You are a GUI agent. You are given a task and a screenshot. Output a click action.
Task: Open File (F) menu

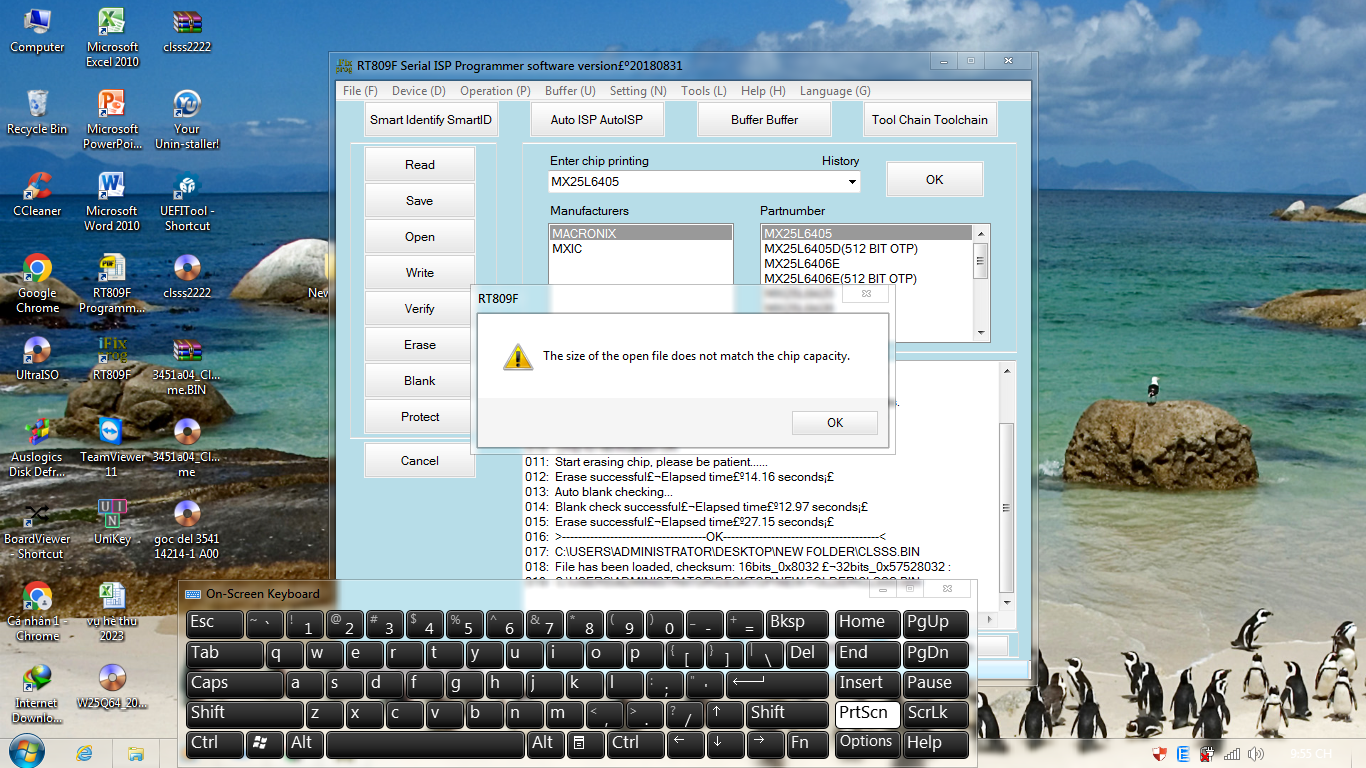click(x=360, y=91)
